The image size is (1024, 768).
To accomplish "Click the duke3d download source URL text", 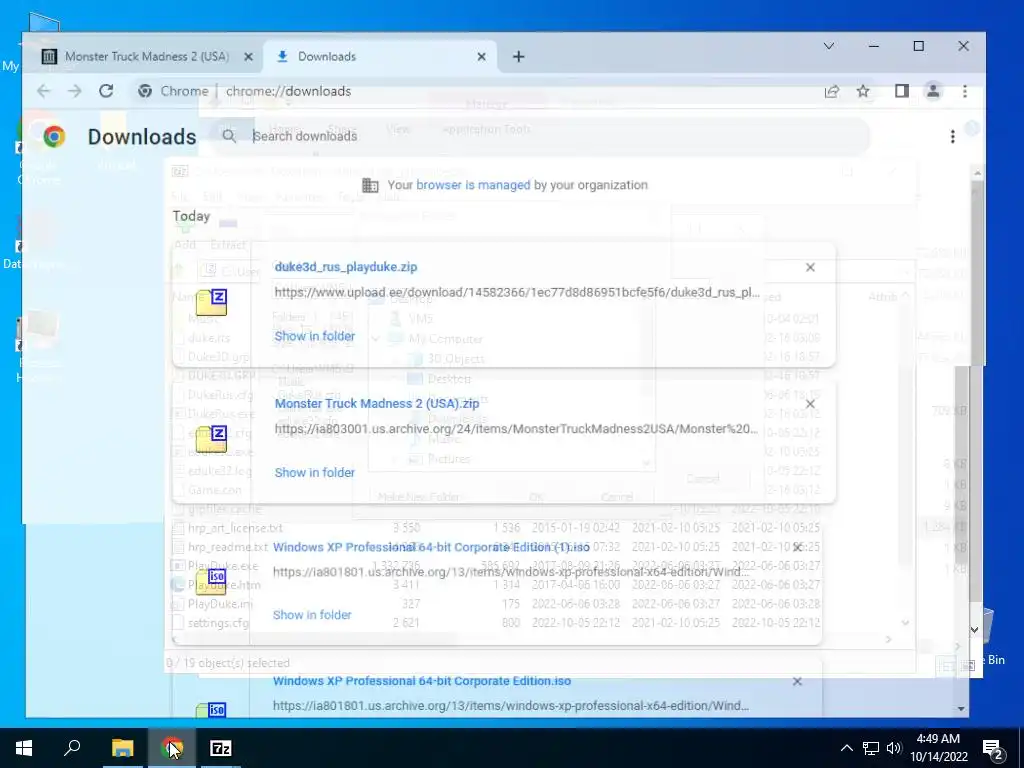I will coord(517,292).
